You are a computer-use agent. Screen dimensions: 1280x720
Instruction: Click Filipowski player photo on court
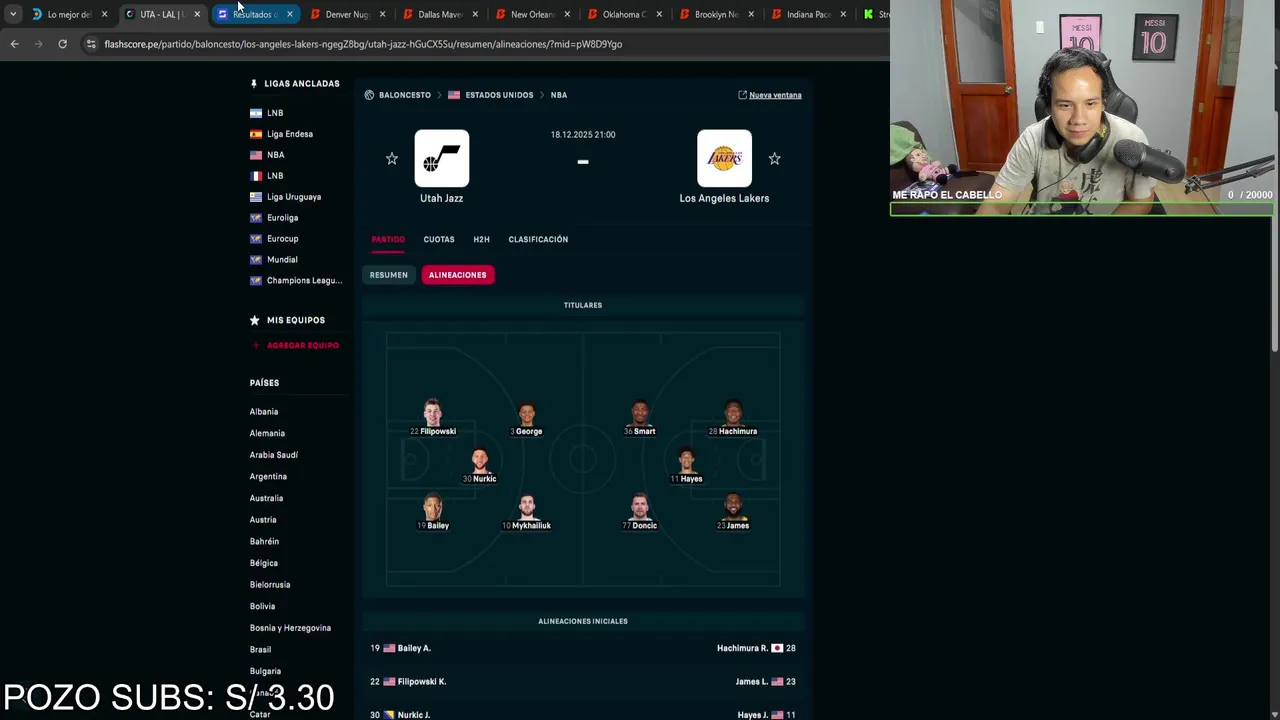432,412
